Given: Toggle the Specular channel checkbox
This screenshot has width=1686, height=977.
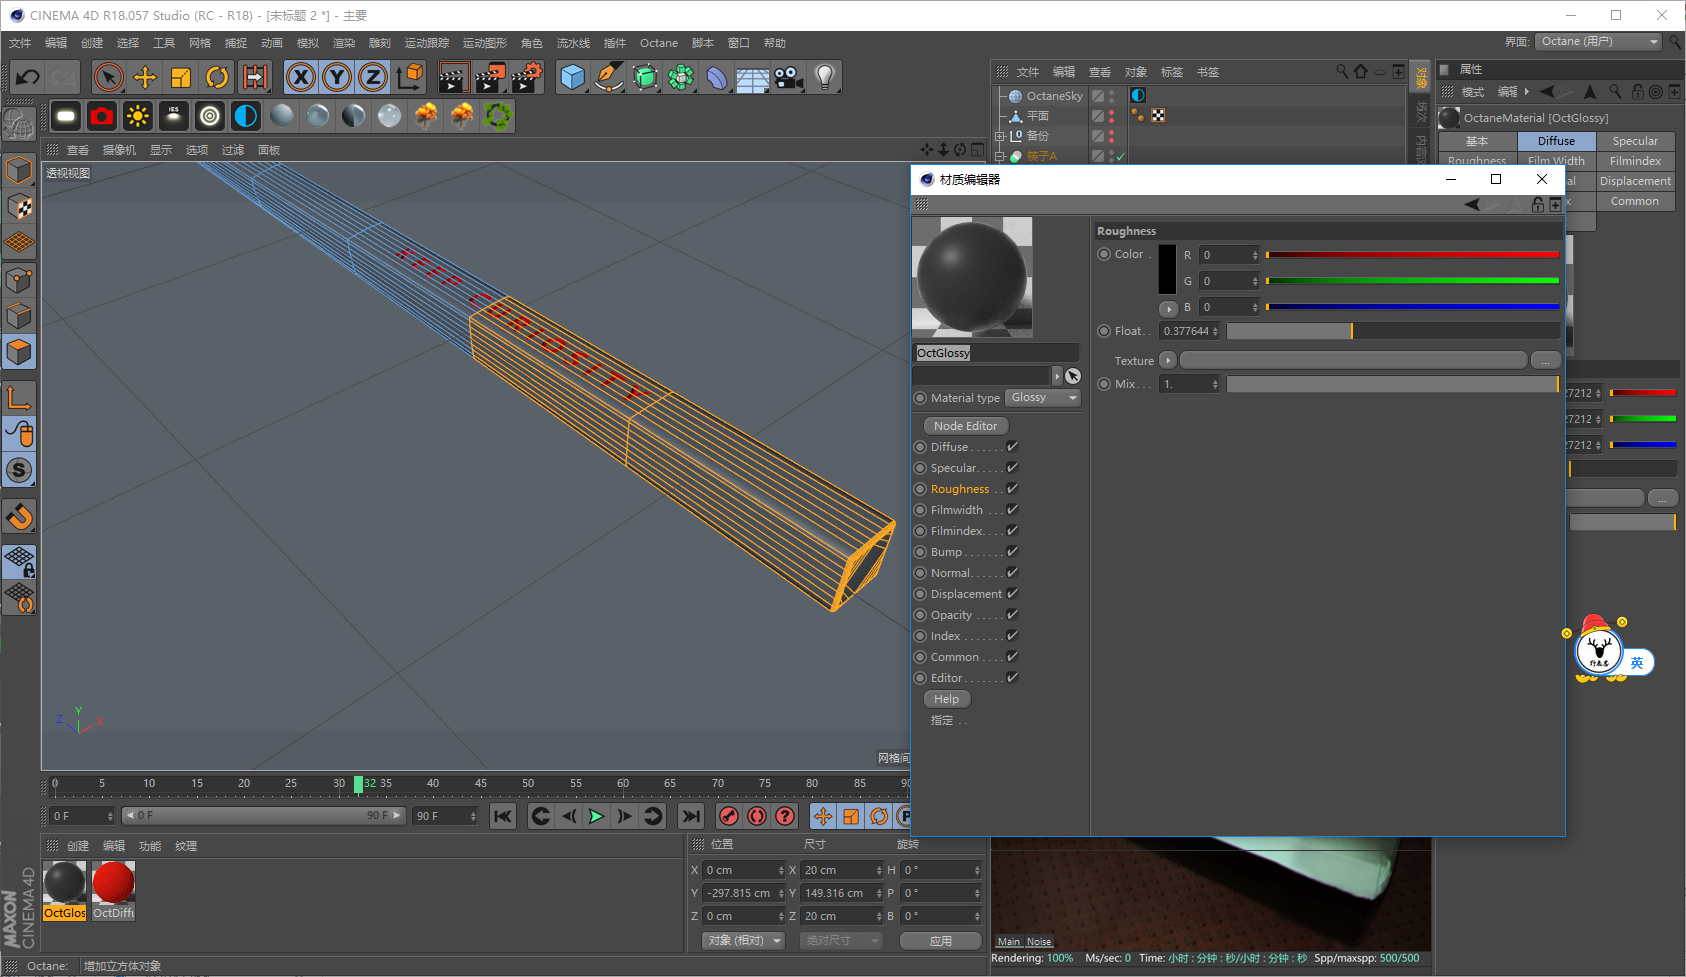Looking at the screenshot, I should point(1012,468).
